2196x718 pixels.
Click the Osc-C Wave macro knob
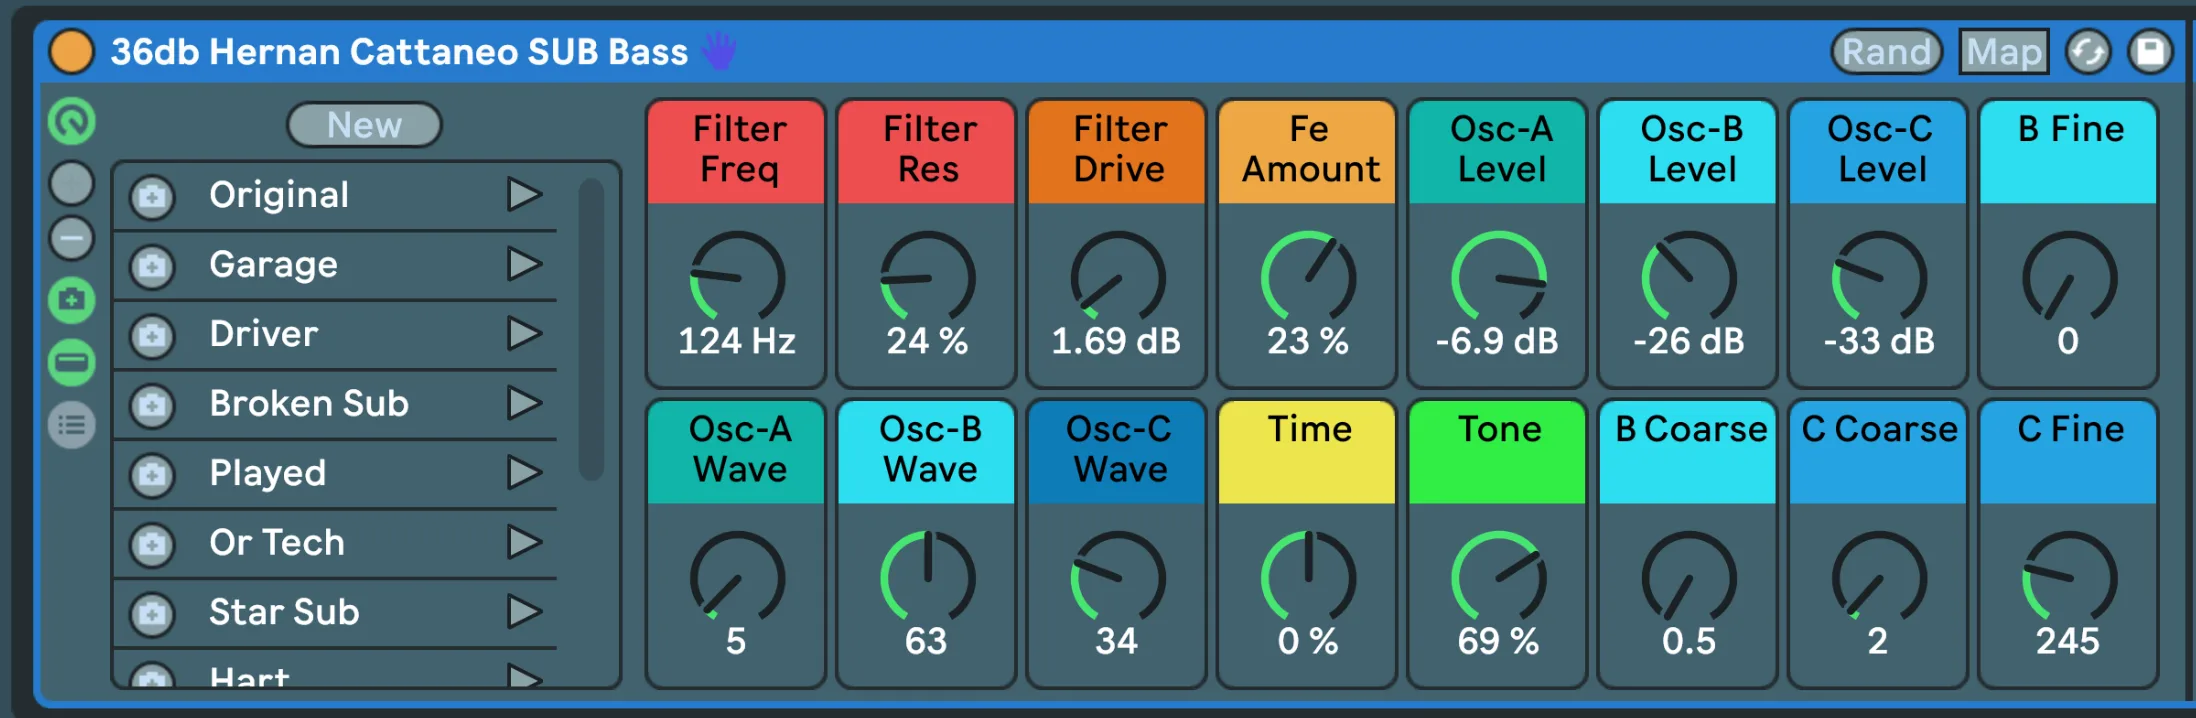[x=1118, y=578]
